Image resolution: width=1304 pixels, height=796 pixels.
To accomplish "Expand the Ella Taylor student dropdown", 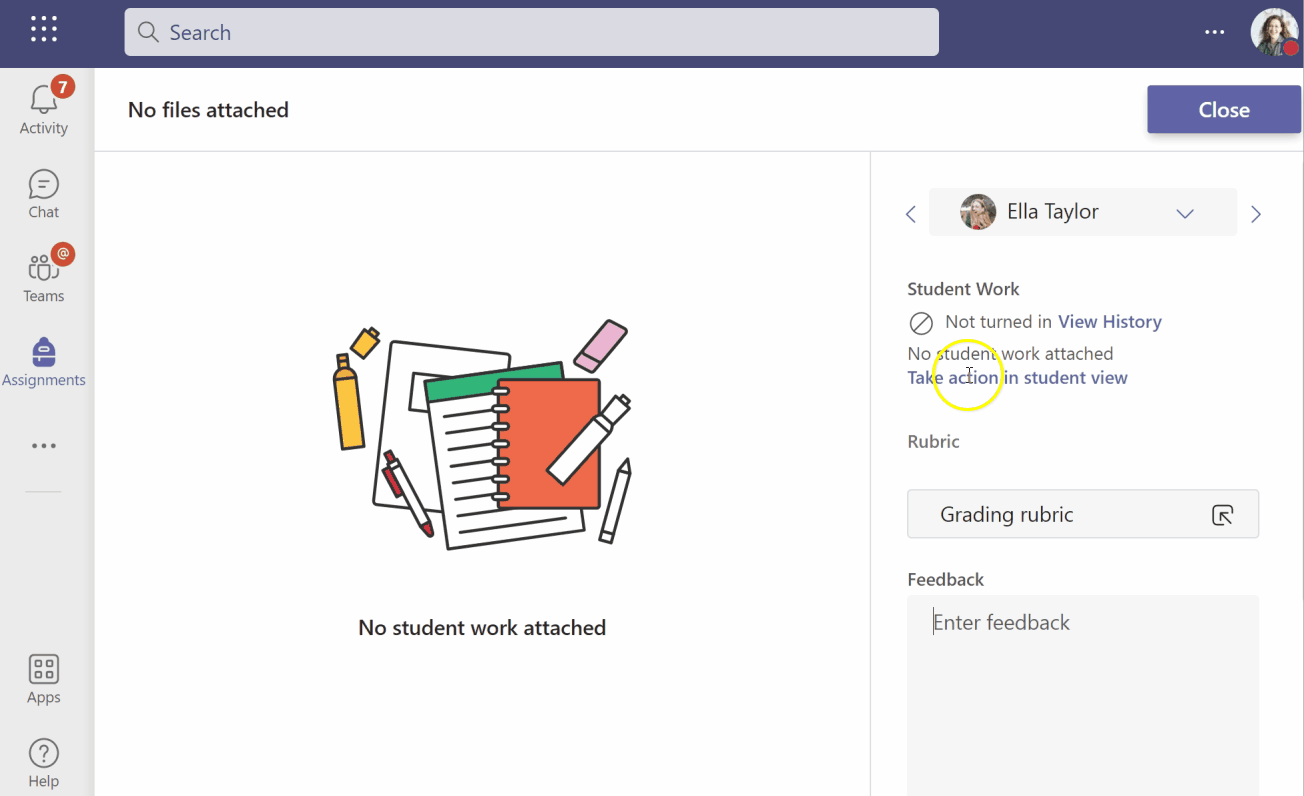I will pyautogui.click(x=1185, y=212).
